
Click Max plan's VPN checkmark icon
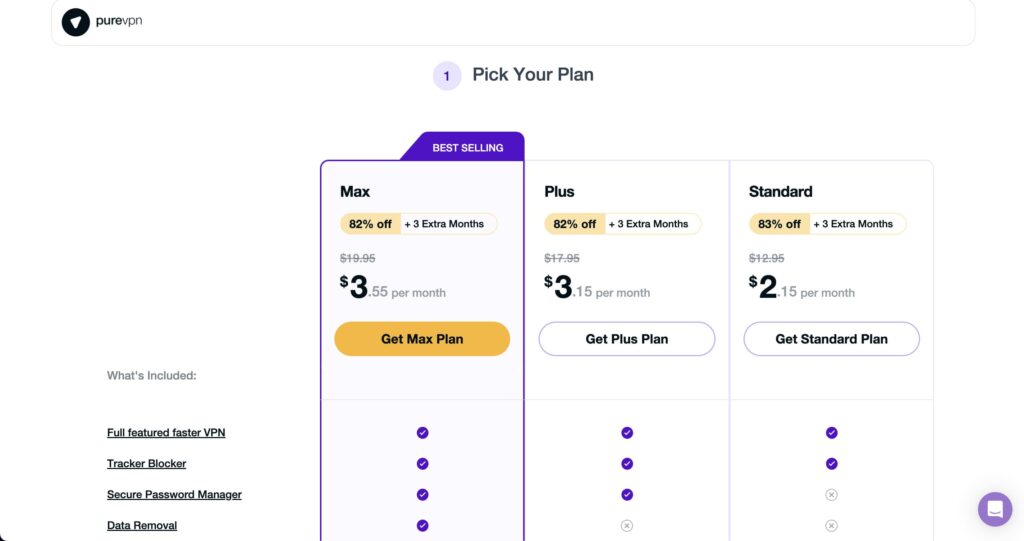(423, 433)
